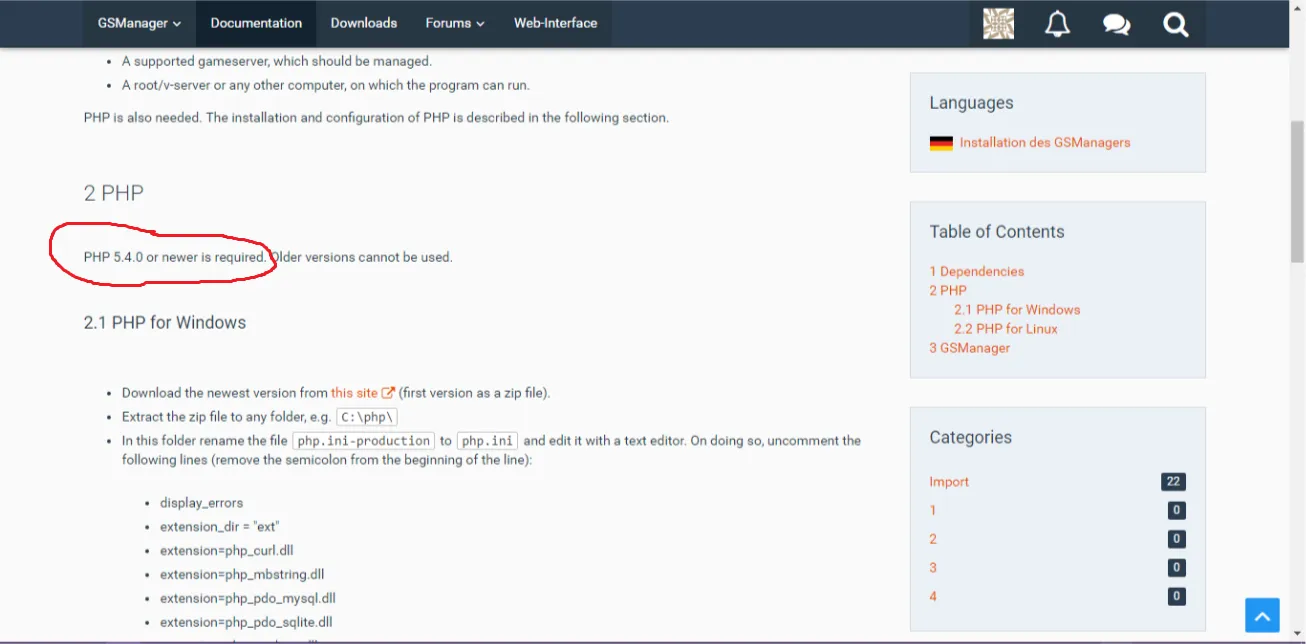Click the search magnifier icon
The height and width of the screenshot is (644, 1306).
[1176, 24]
